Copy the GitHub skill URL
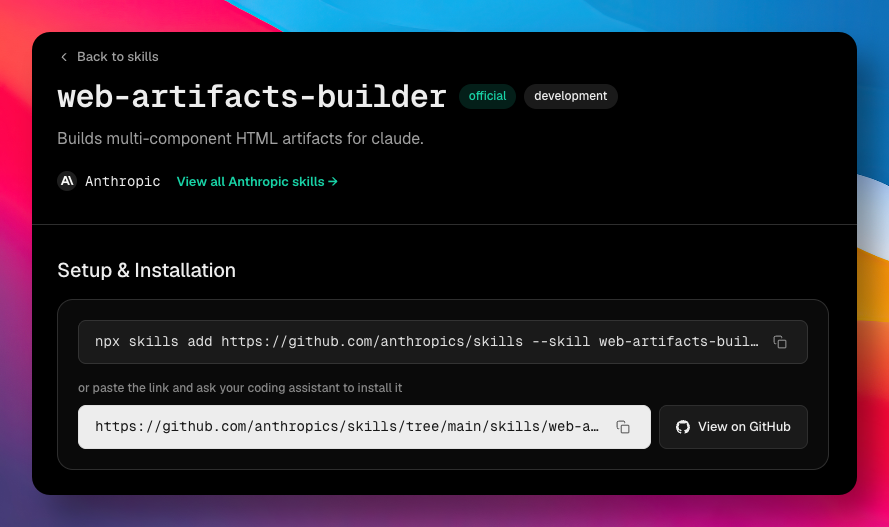 click(x=623, y=427)
